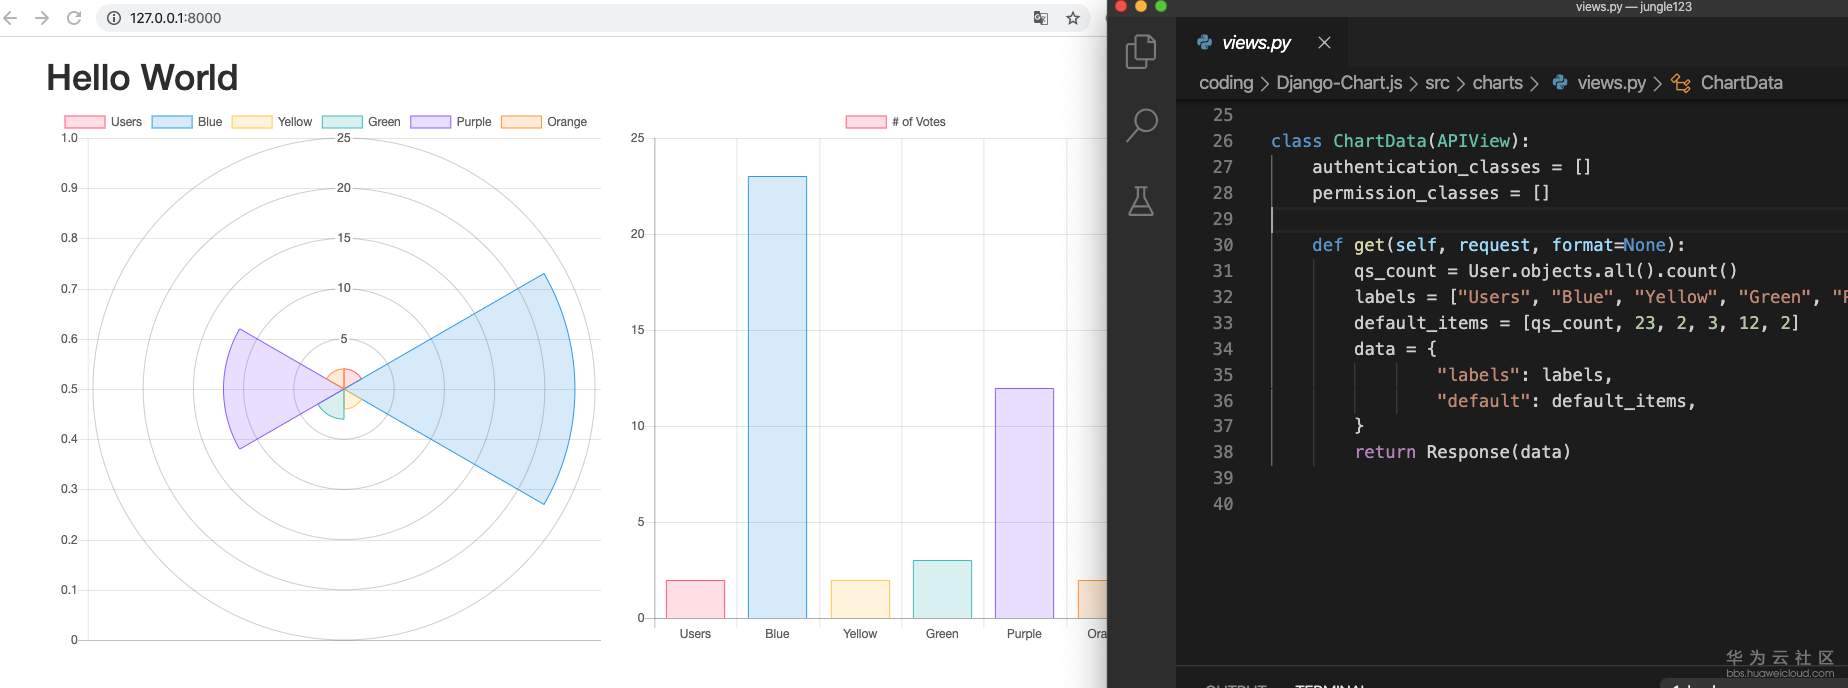Click the 'charts' breadcrumb segment
Viewport: 1848px width, 688px height.
click(1497, 83)
